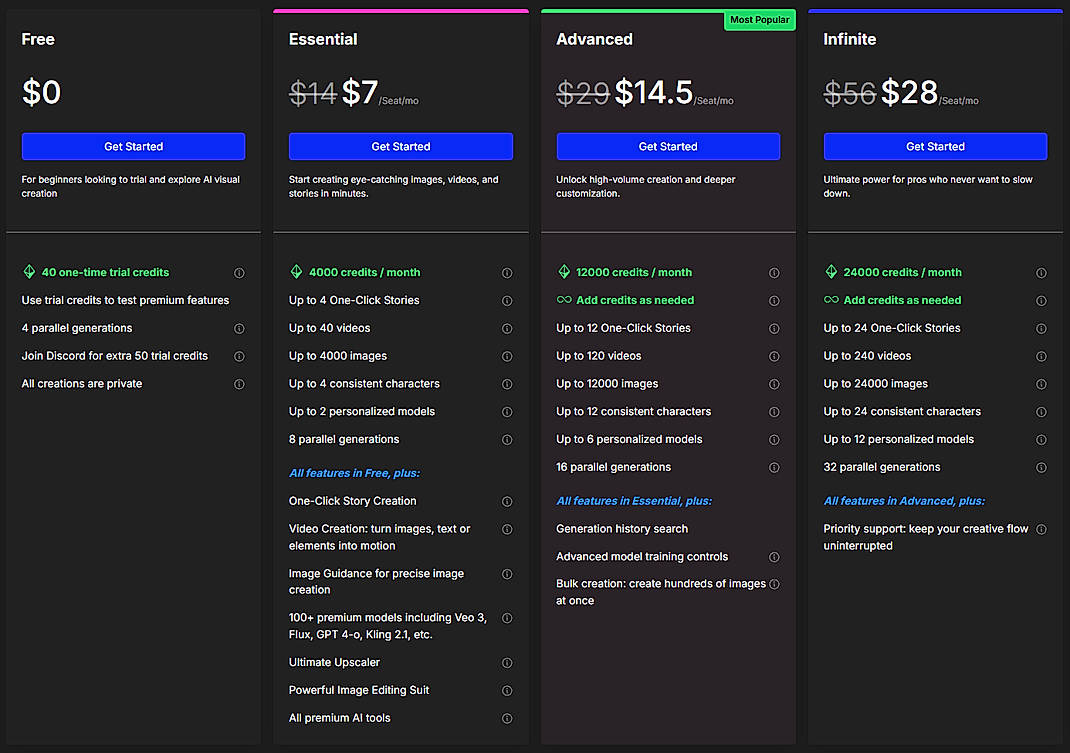
Task: Click the infinity icon next to Add credits as needed
Action: (x=566, y=300)
